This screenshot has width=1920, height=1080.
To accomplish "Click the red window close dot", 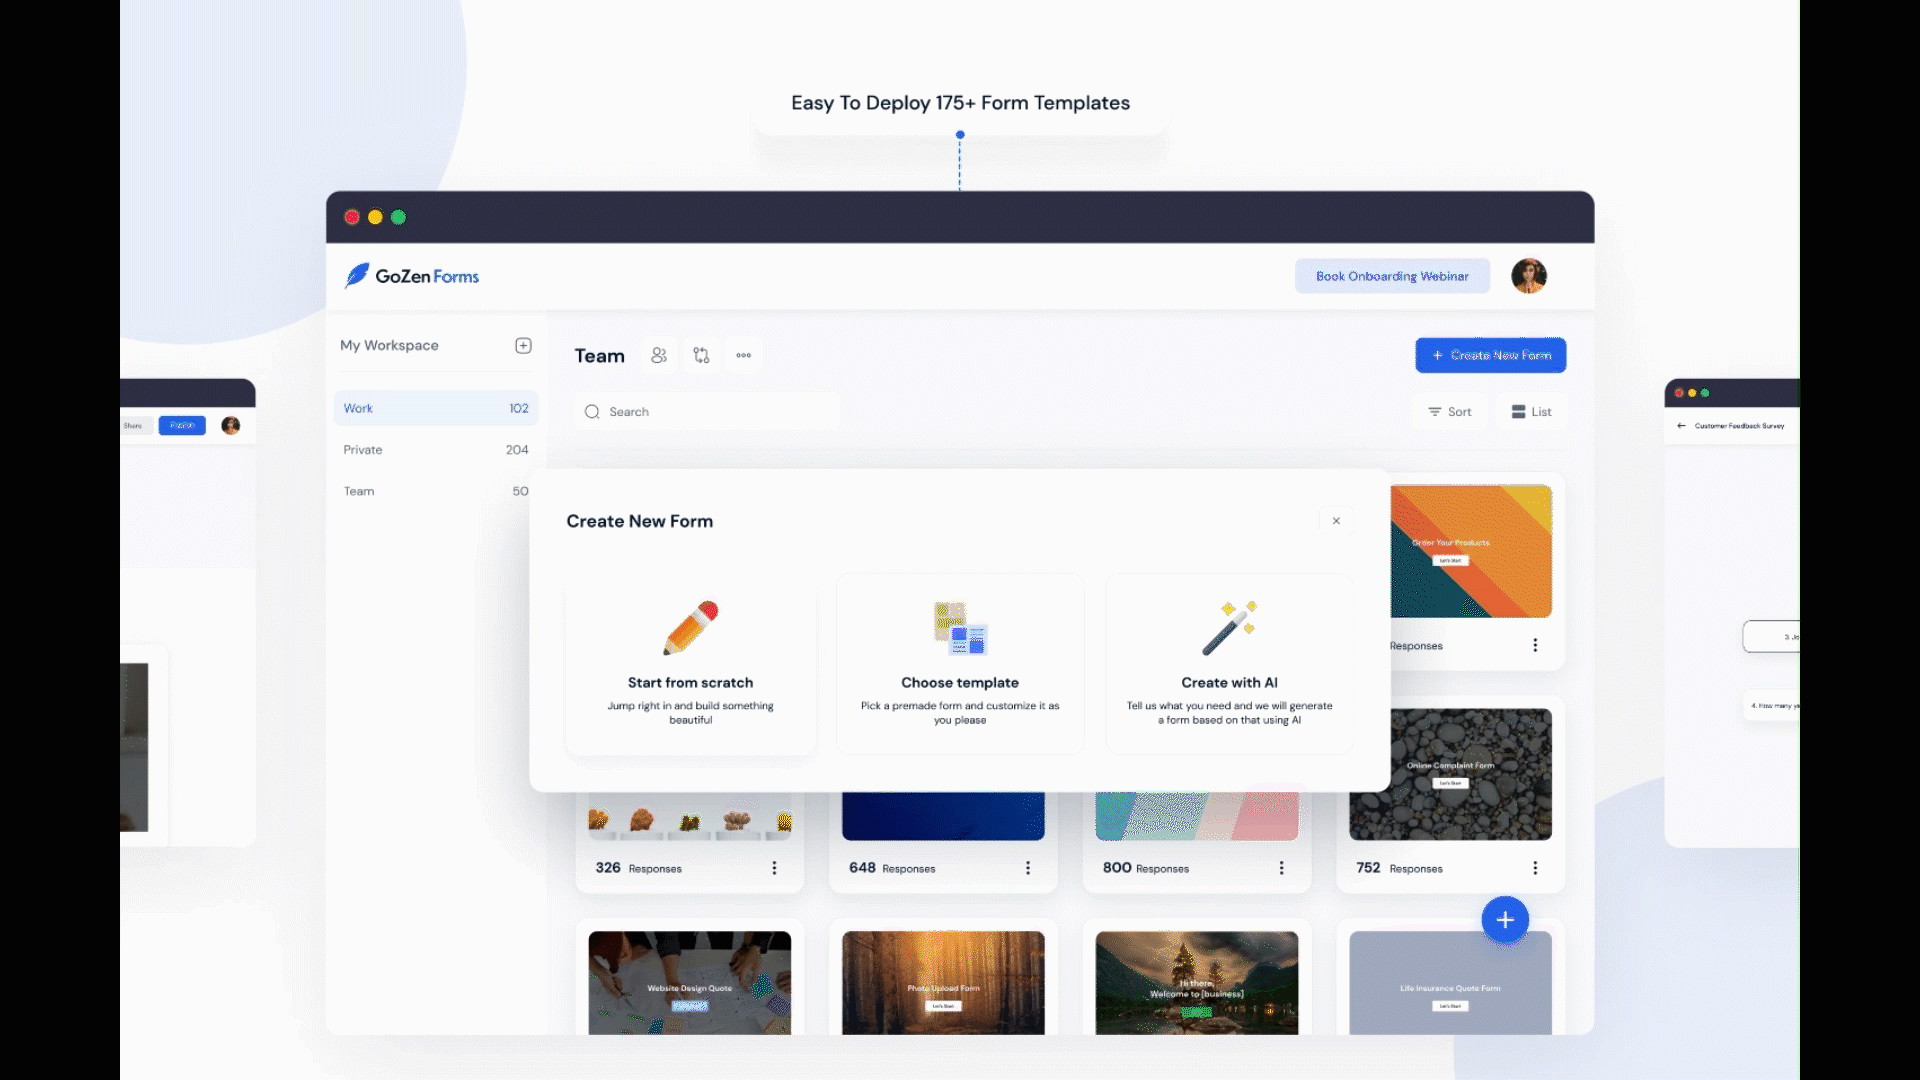I will click(352, 217).
